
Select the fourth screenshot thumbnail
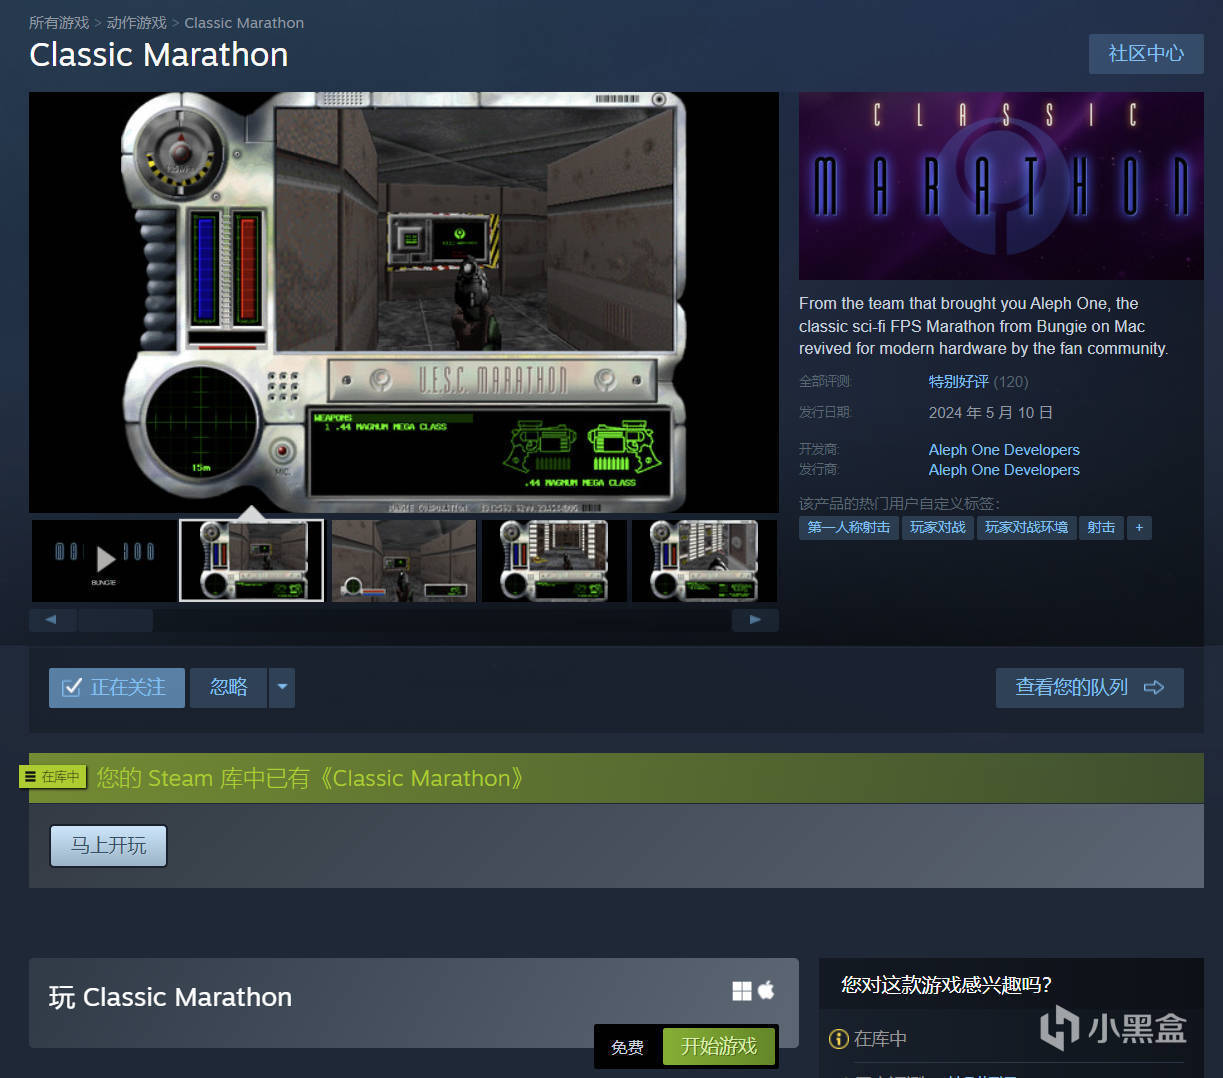(554, 560)
